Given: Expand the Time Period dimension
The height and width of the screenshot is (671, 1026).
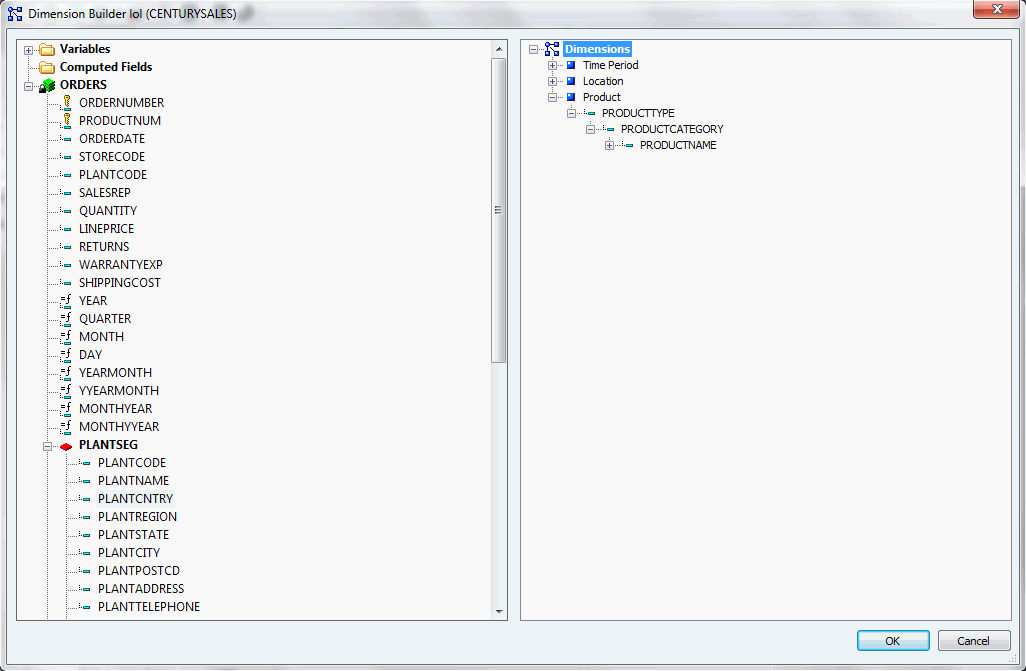Looking at the screenshot, I should [x=552, y=65].
